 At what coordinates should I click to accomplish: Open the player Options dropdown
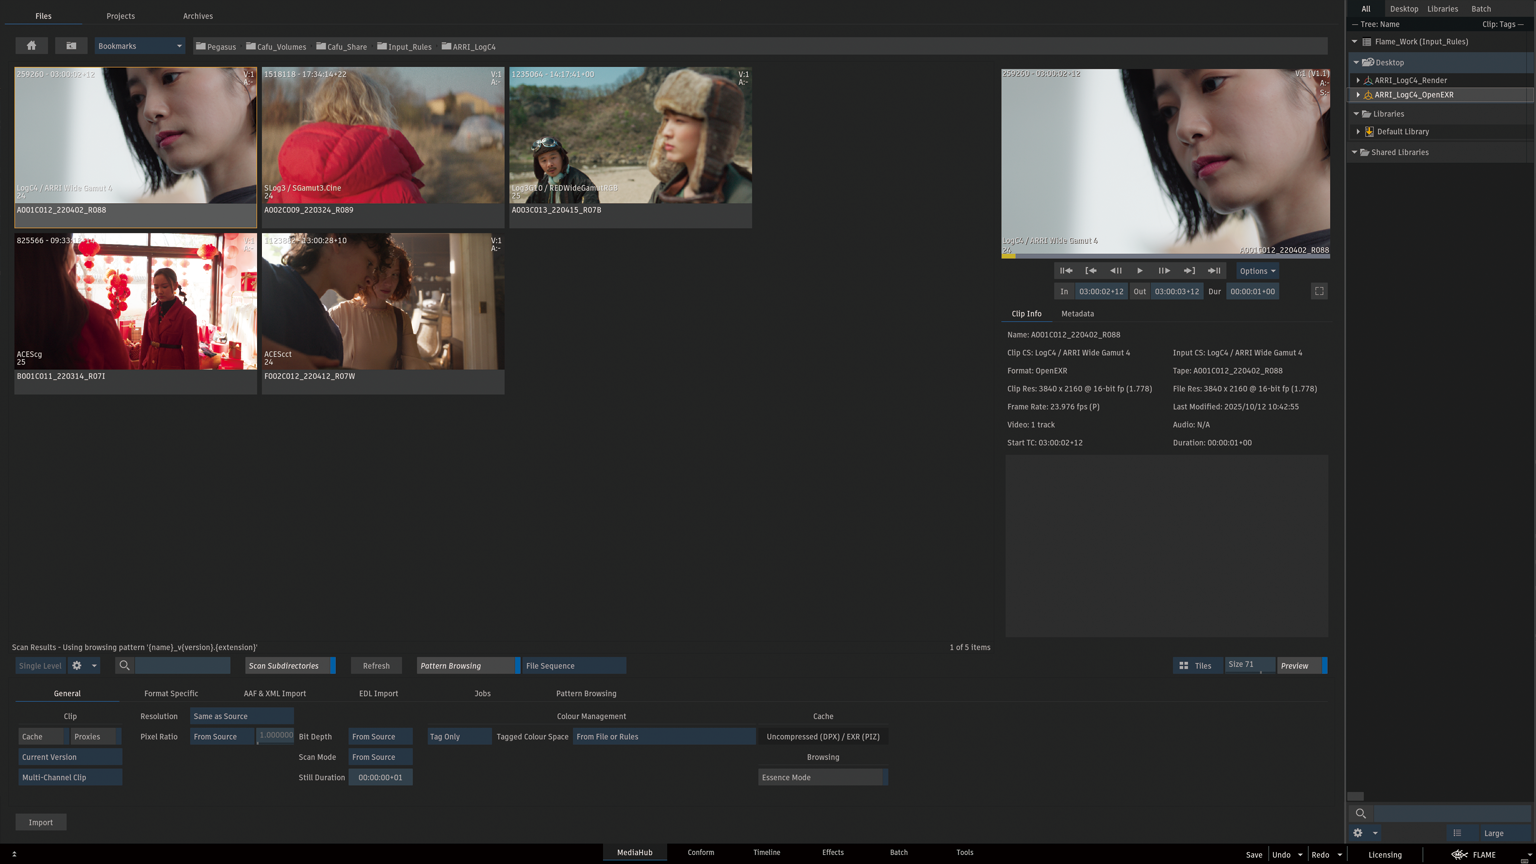click(1257, 271)
